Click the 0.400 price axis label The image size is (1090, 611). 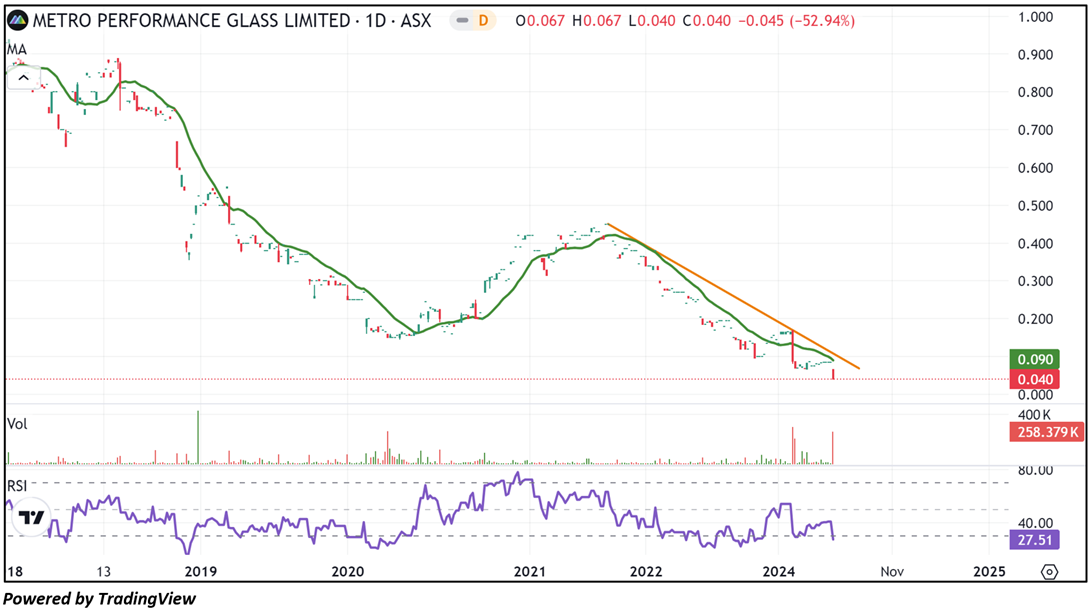[x=1035, y=243]
